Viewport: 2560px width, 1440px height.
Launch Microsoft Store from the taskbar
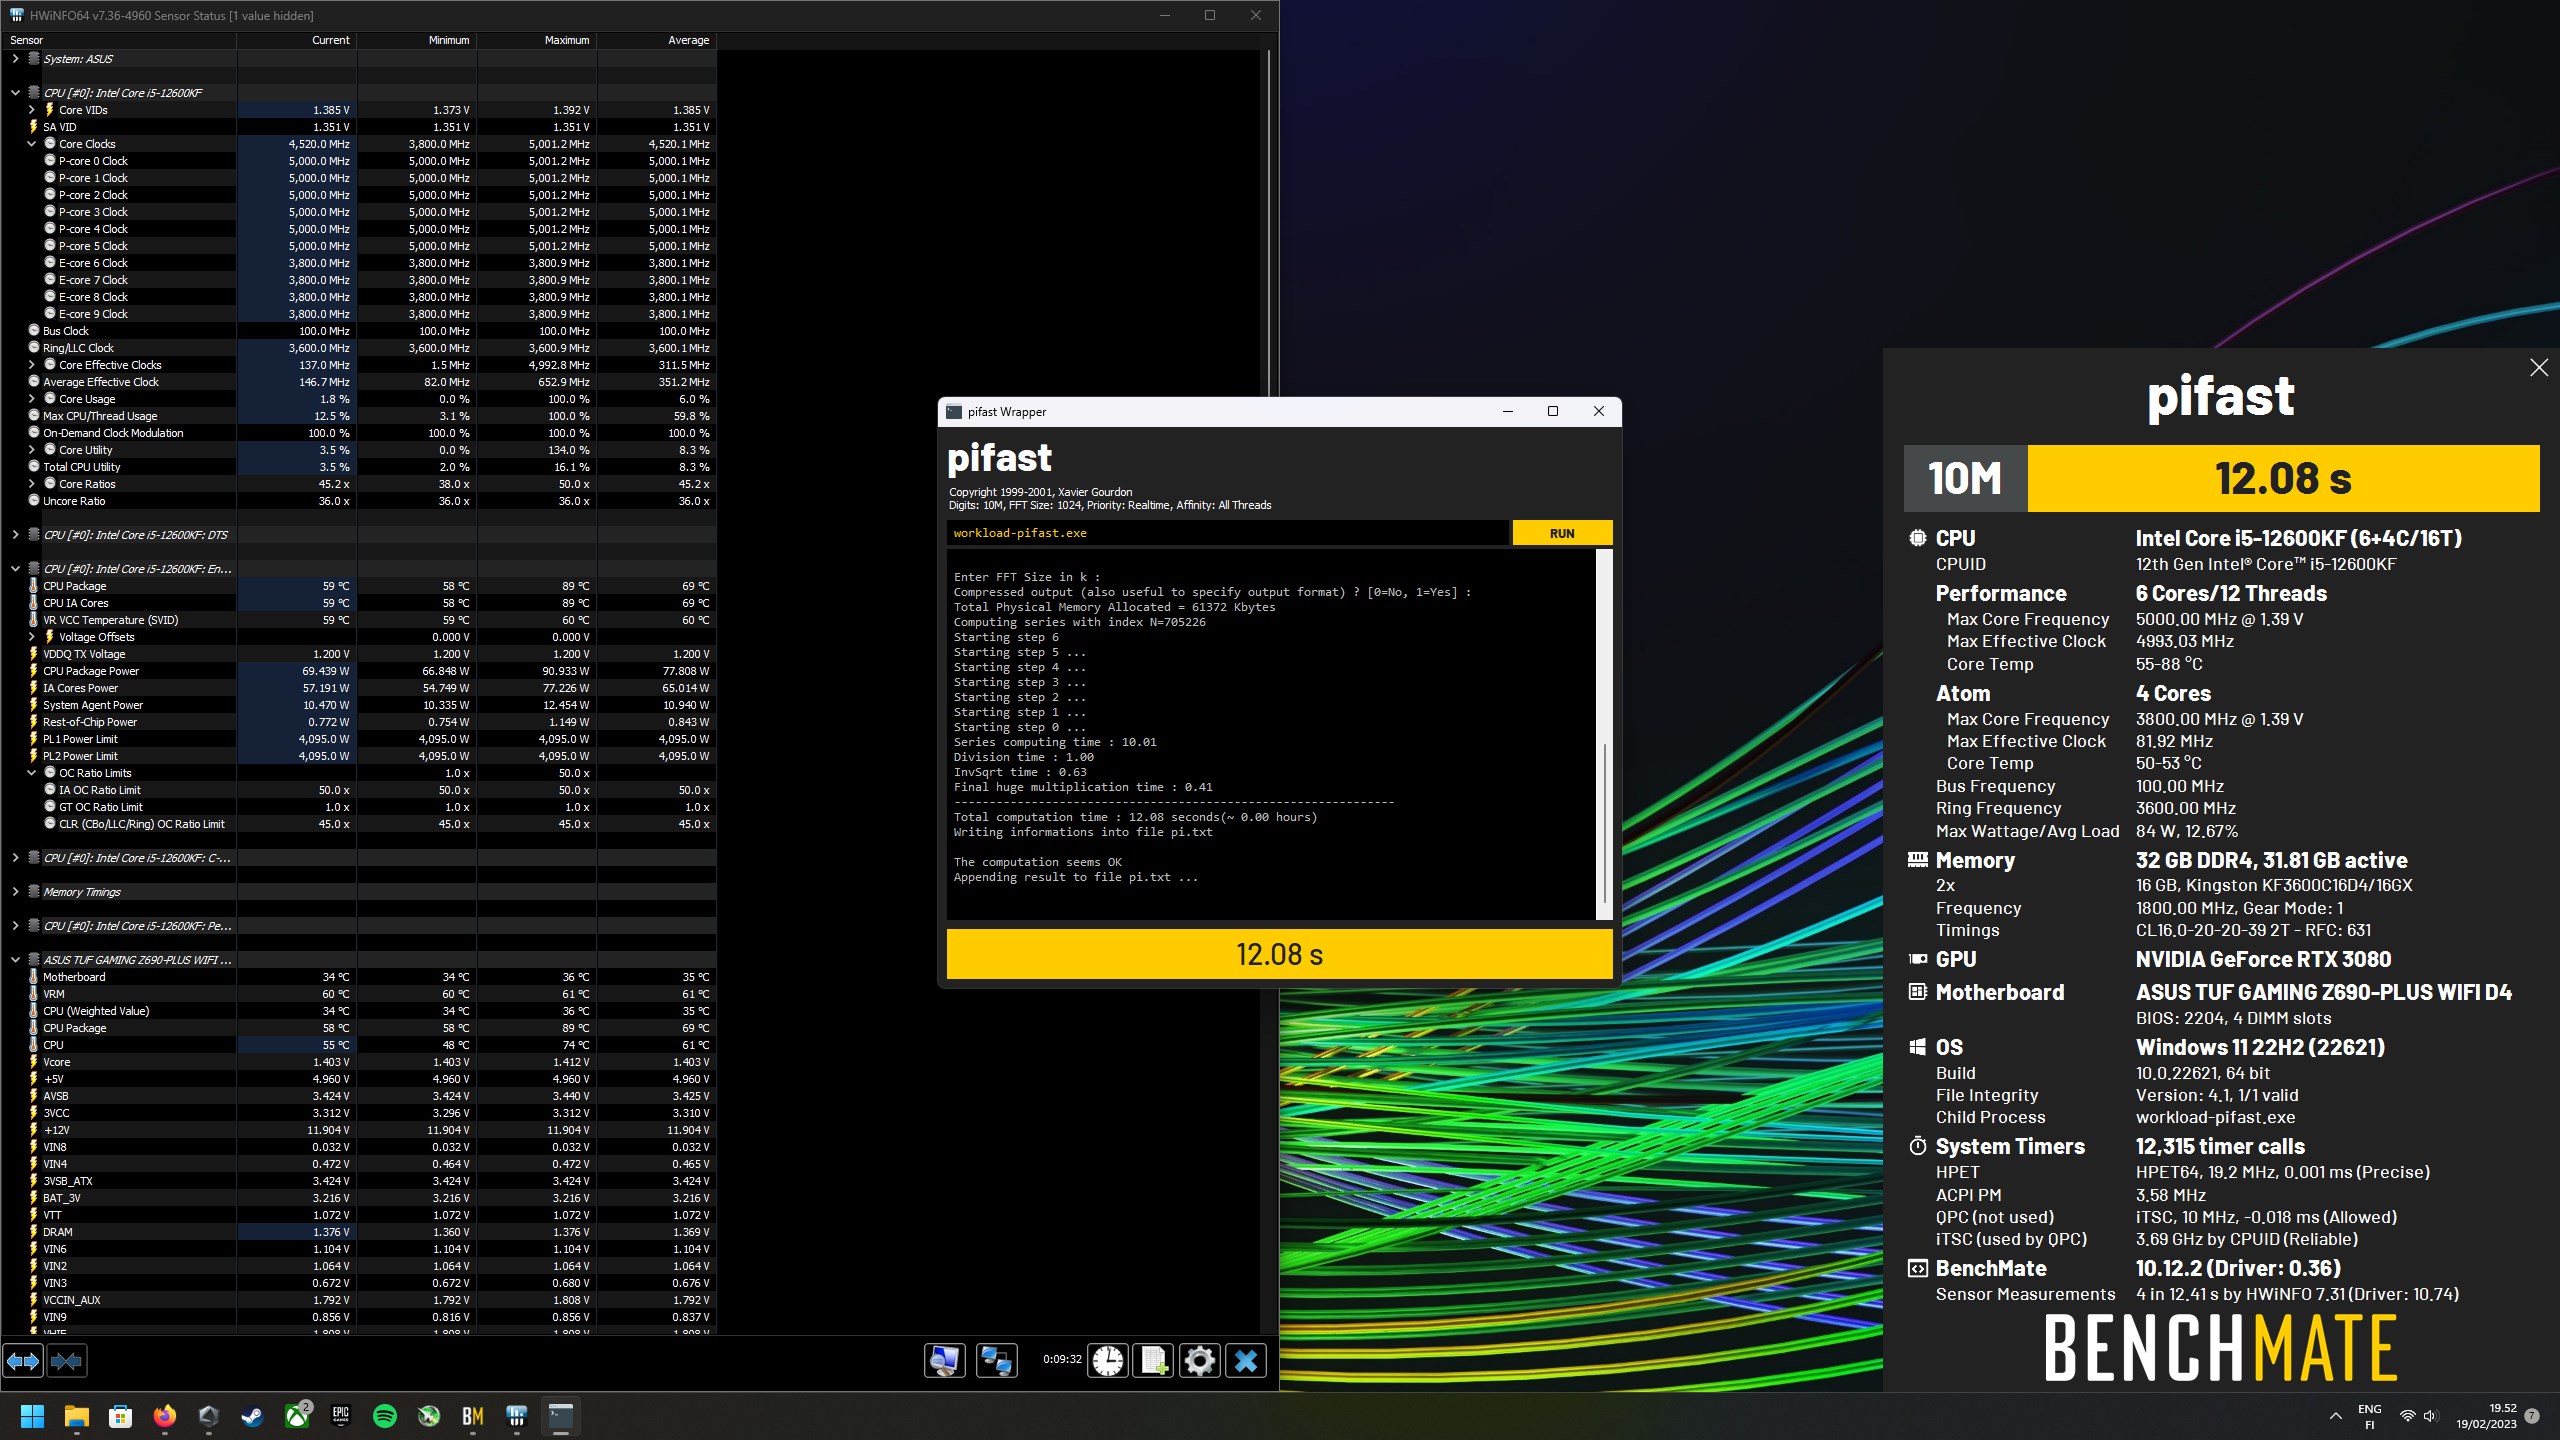click(121, 1416)
